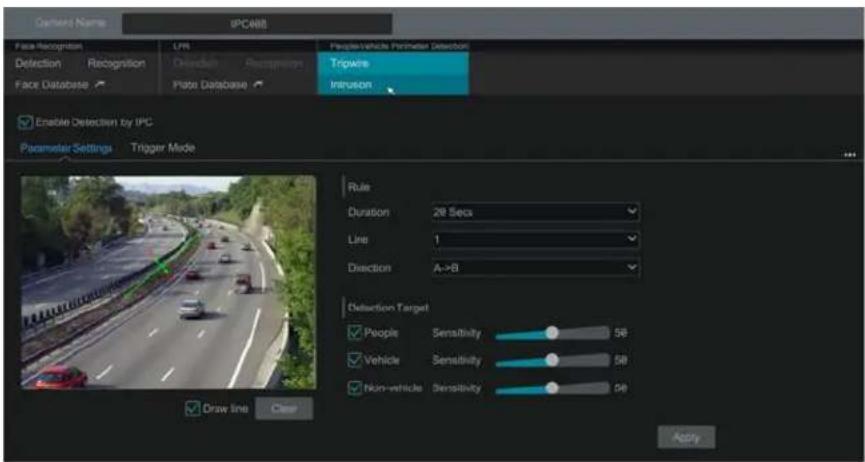Open the camera name selector field
865x462 pixels.
[x=257, y=24]
